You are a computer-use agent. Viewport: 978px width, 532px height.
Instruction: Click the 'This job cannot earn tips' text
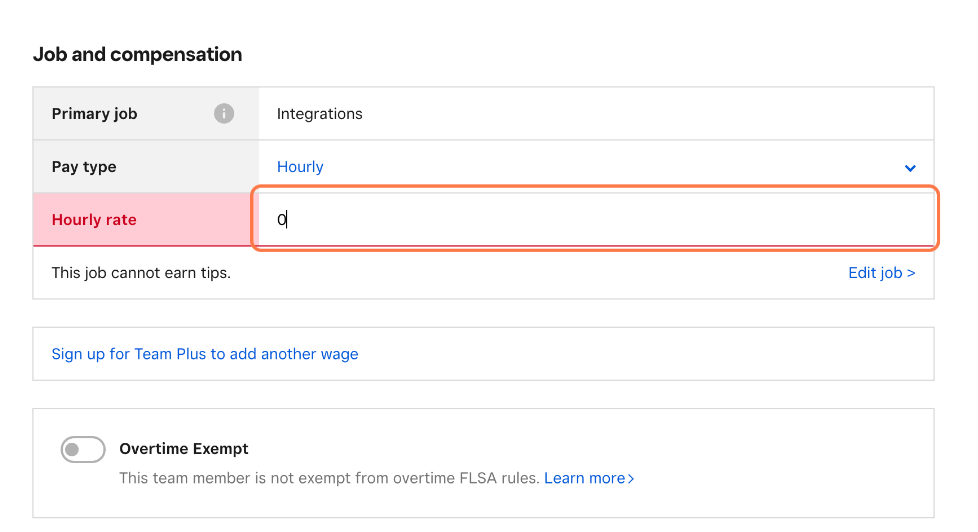point(141,273)
